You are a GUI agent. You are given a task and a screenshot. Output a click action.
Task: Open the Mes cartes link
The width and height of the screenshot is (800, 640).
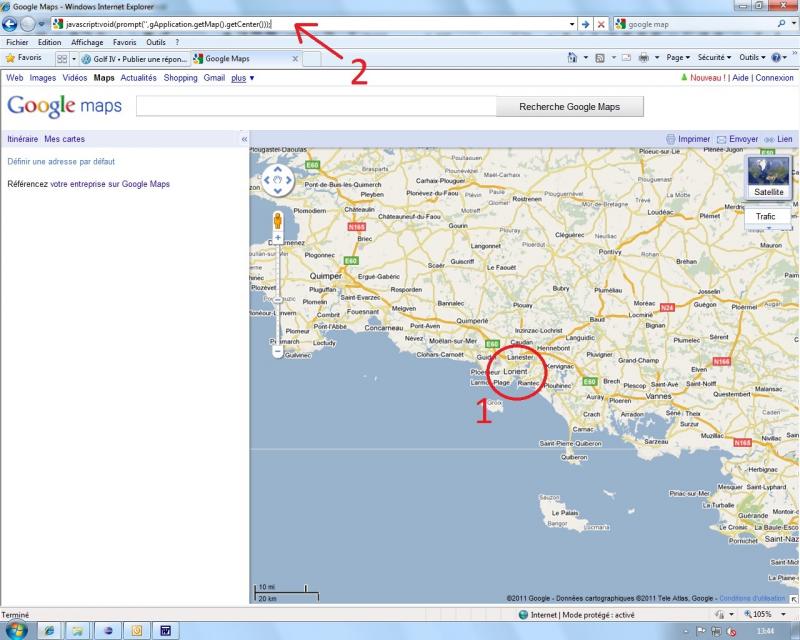[64, 139]
